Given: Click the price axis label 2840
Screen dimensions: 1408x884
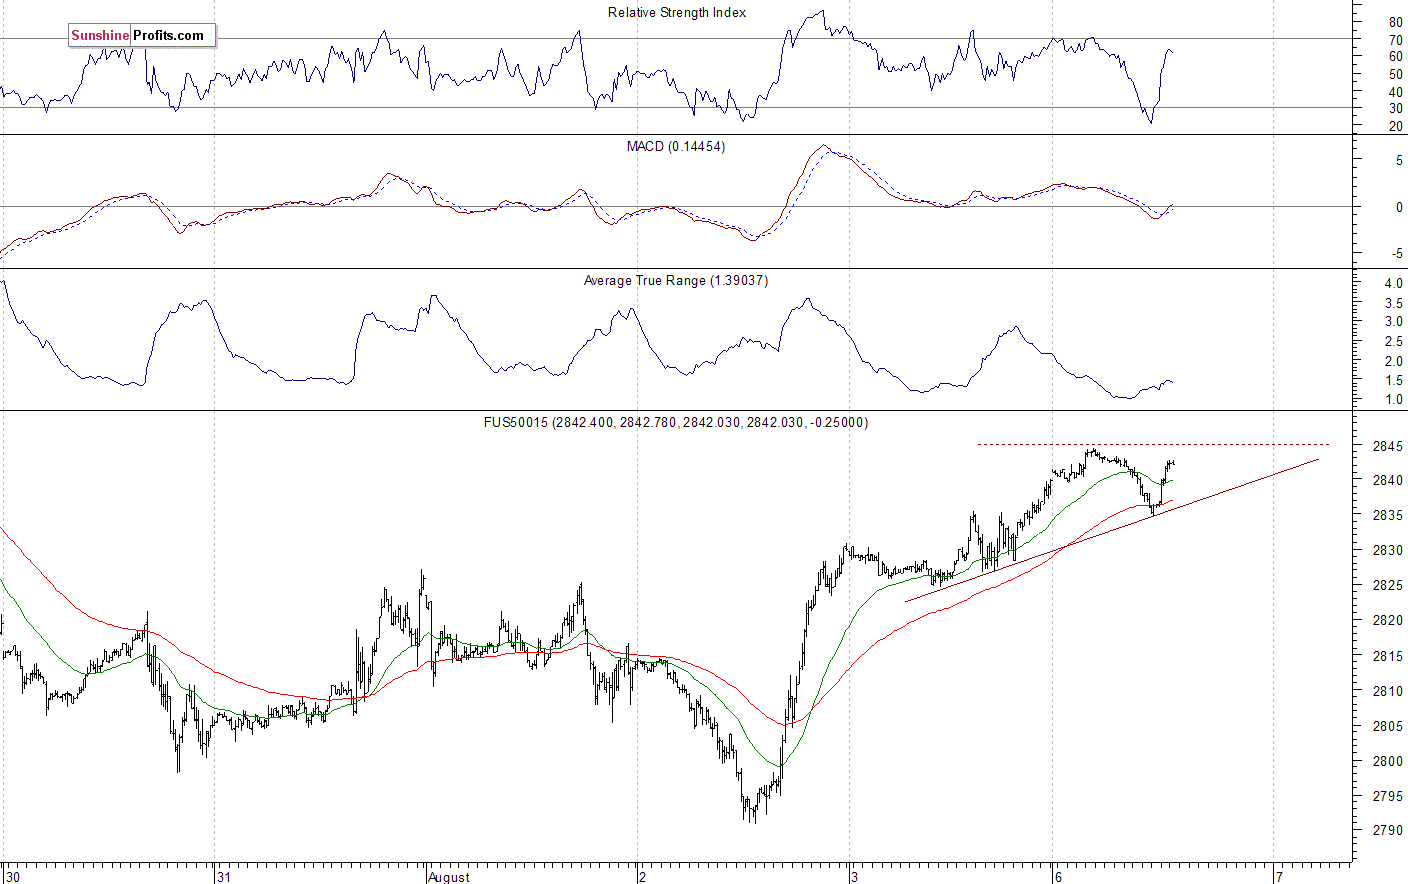Looking at the screenshot, I should [1386, 481].
